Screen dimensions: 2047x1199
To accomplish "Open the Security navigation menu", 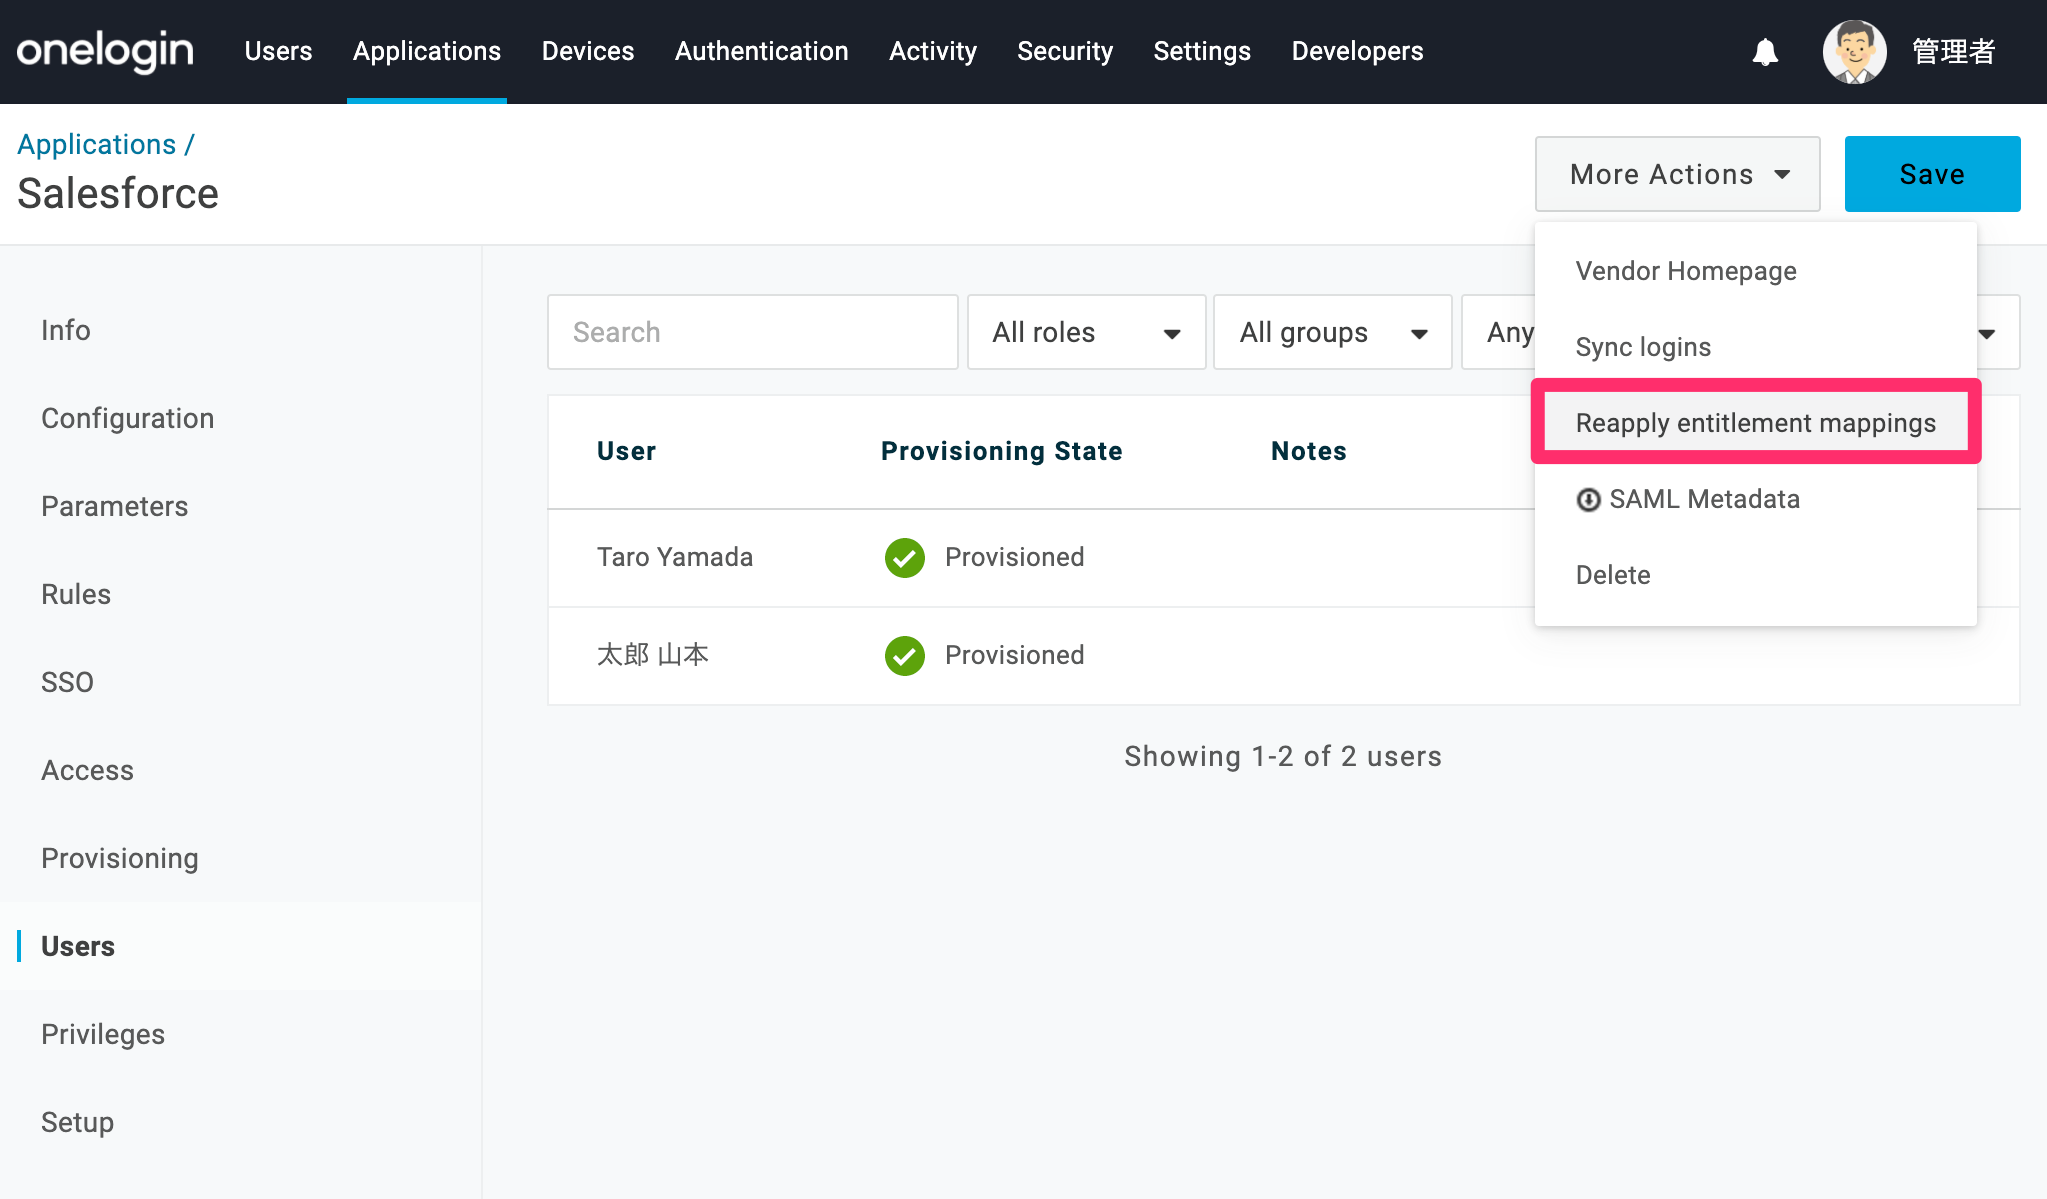I will (x=1065, y=51).
